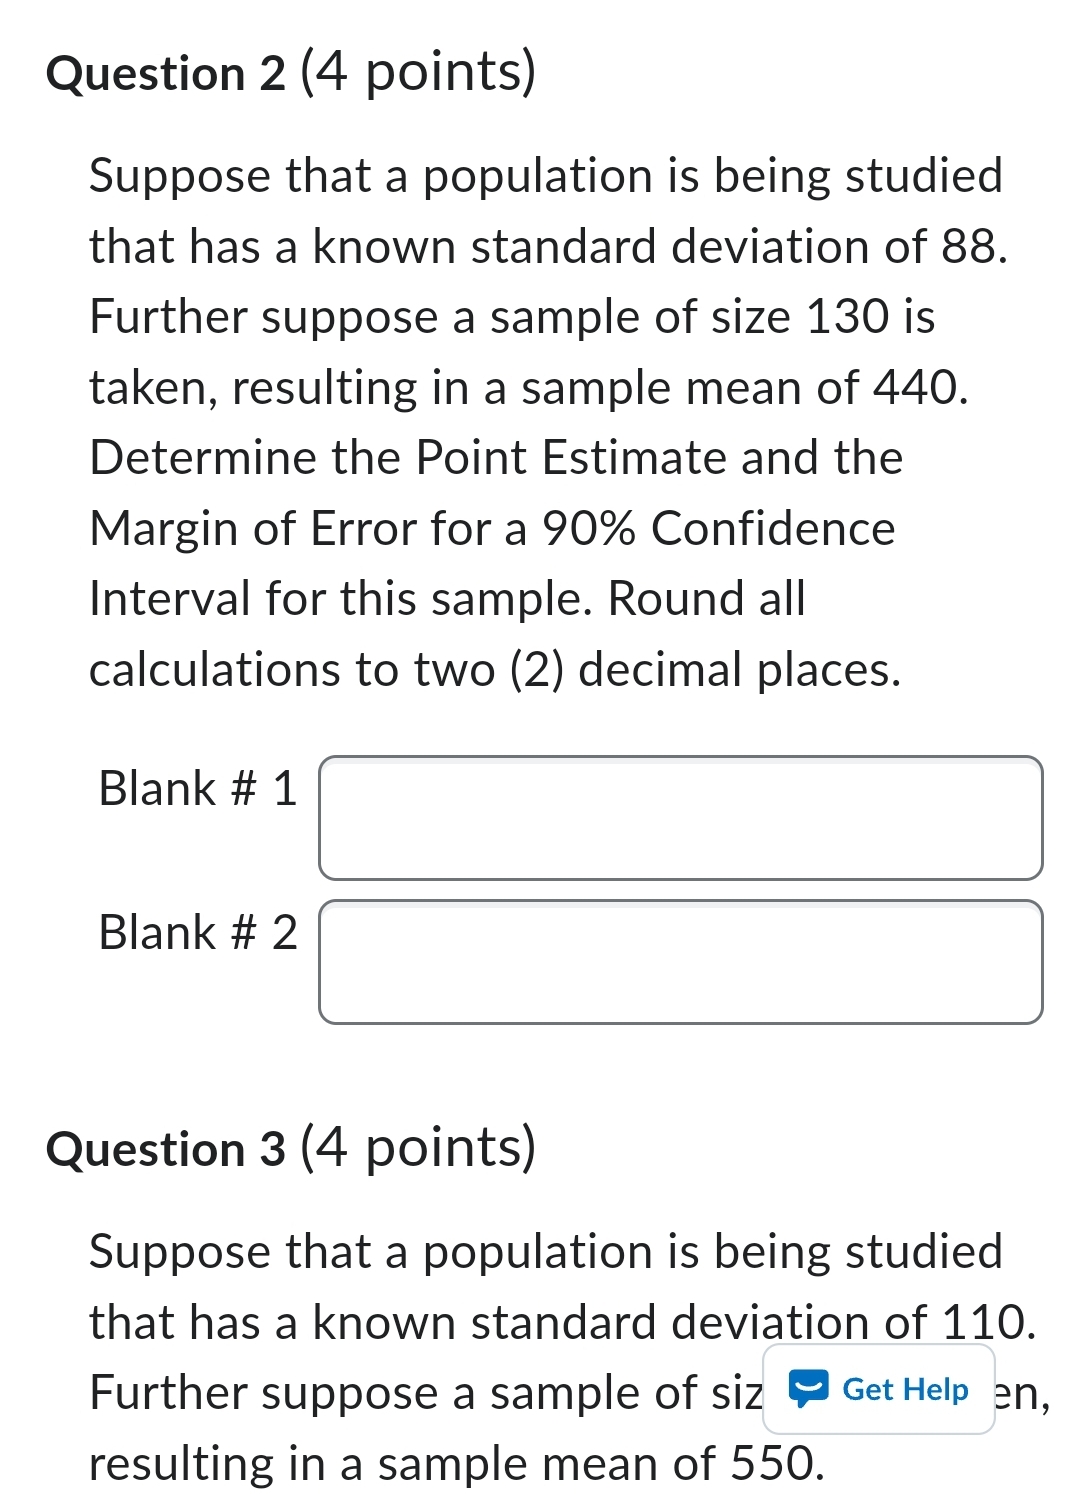The image size is (1080, 1494).
Task: Click the '(4 points)' text of Question 2
Action: 418,72
